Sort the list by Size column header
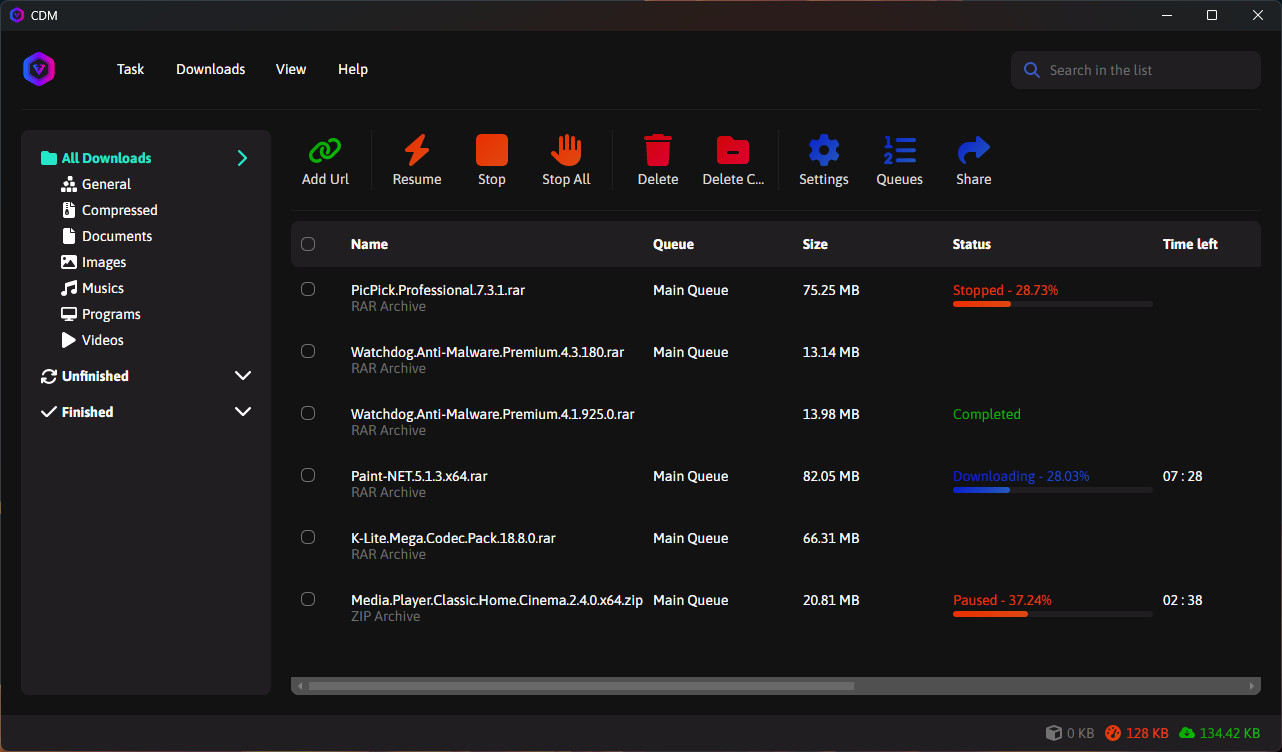 815,244
